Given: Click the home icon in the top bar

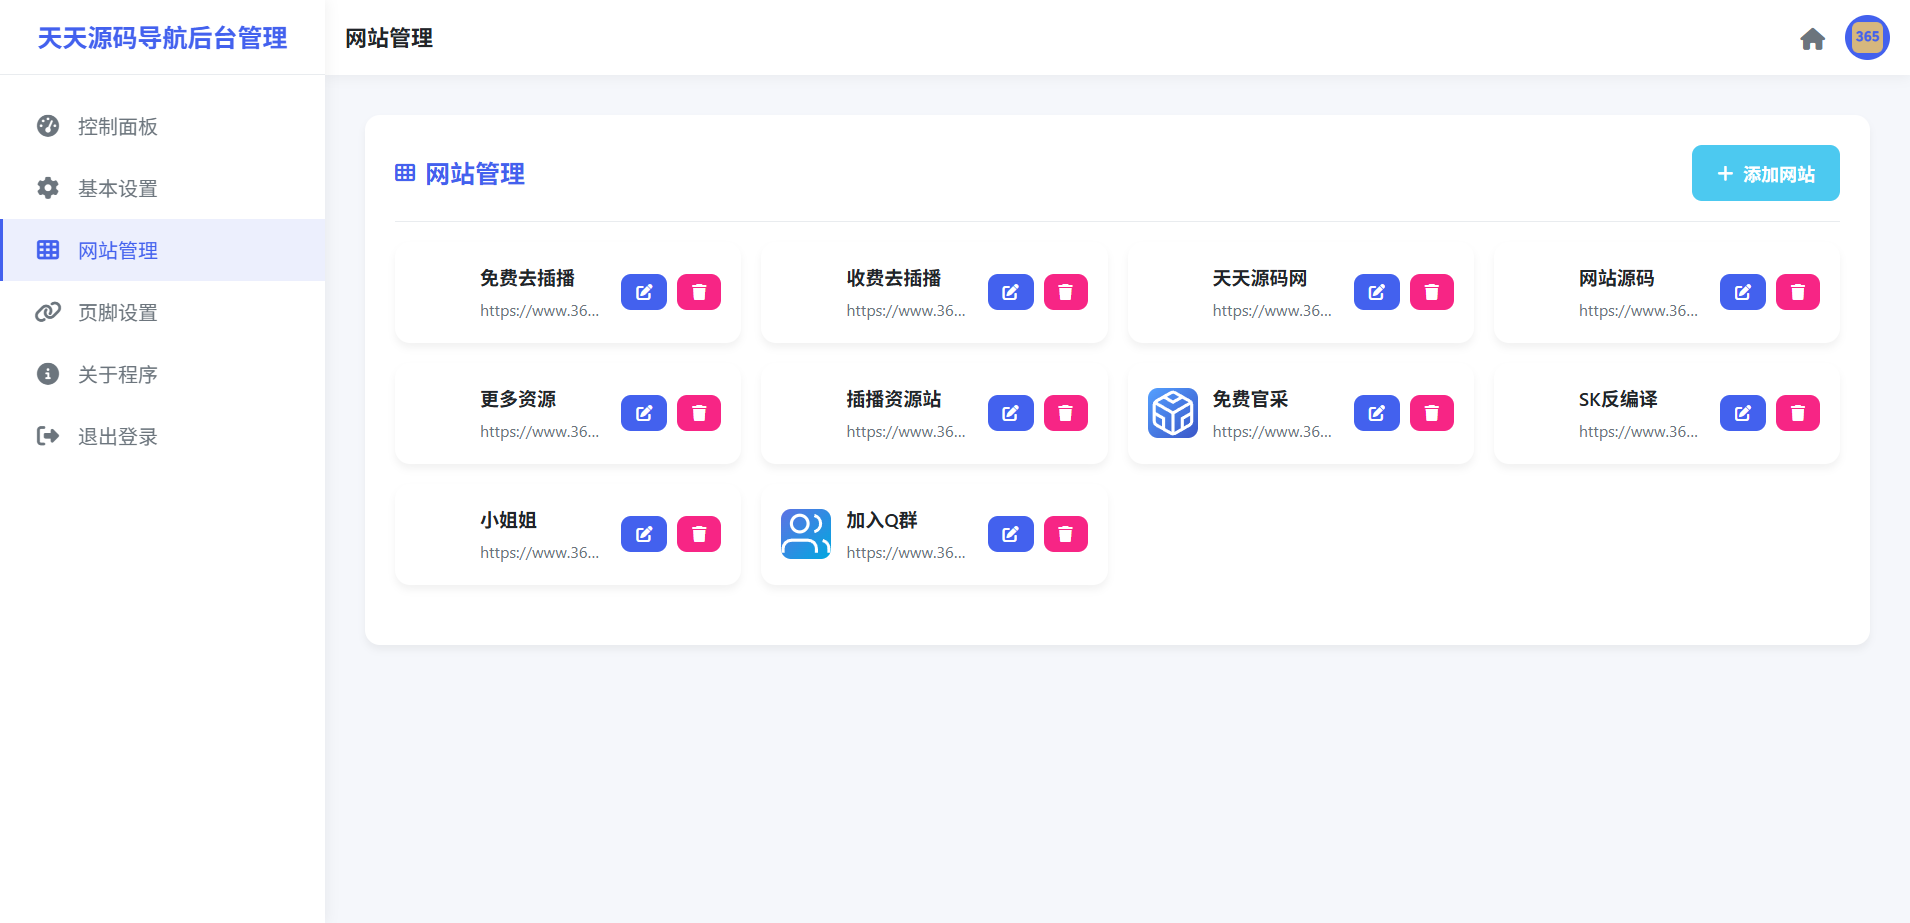Looking at the screenshot, I should click(x=1812, y=38).
